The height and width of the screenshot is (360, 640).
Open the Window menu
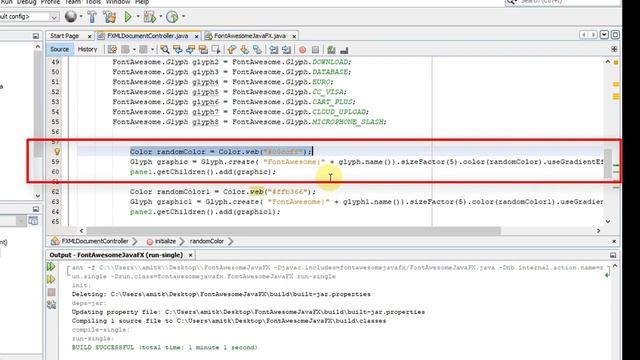118,2
